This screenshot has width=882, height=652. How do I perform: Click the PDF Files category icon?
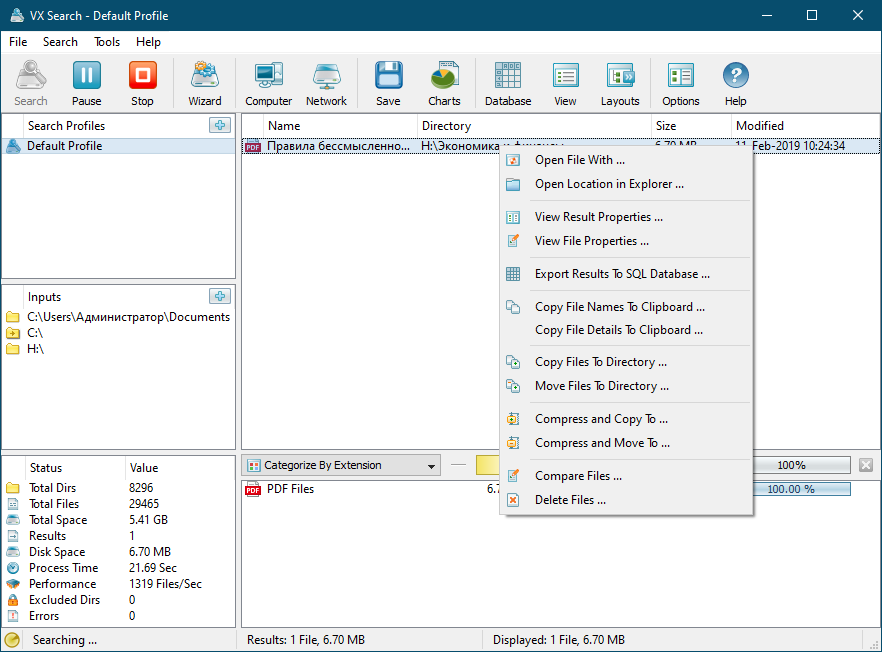click(253, 489)
